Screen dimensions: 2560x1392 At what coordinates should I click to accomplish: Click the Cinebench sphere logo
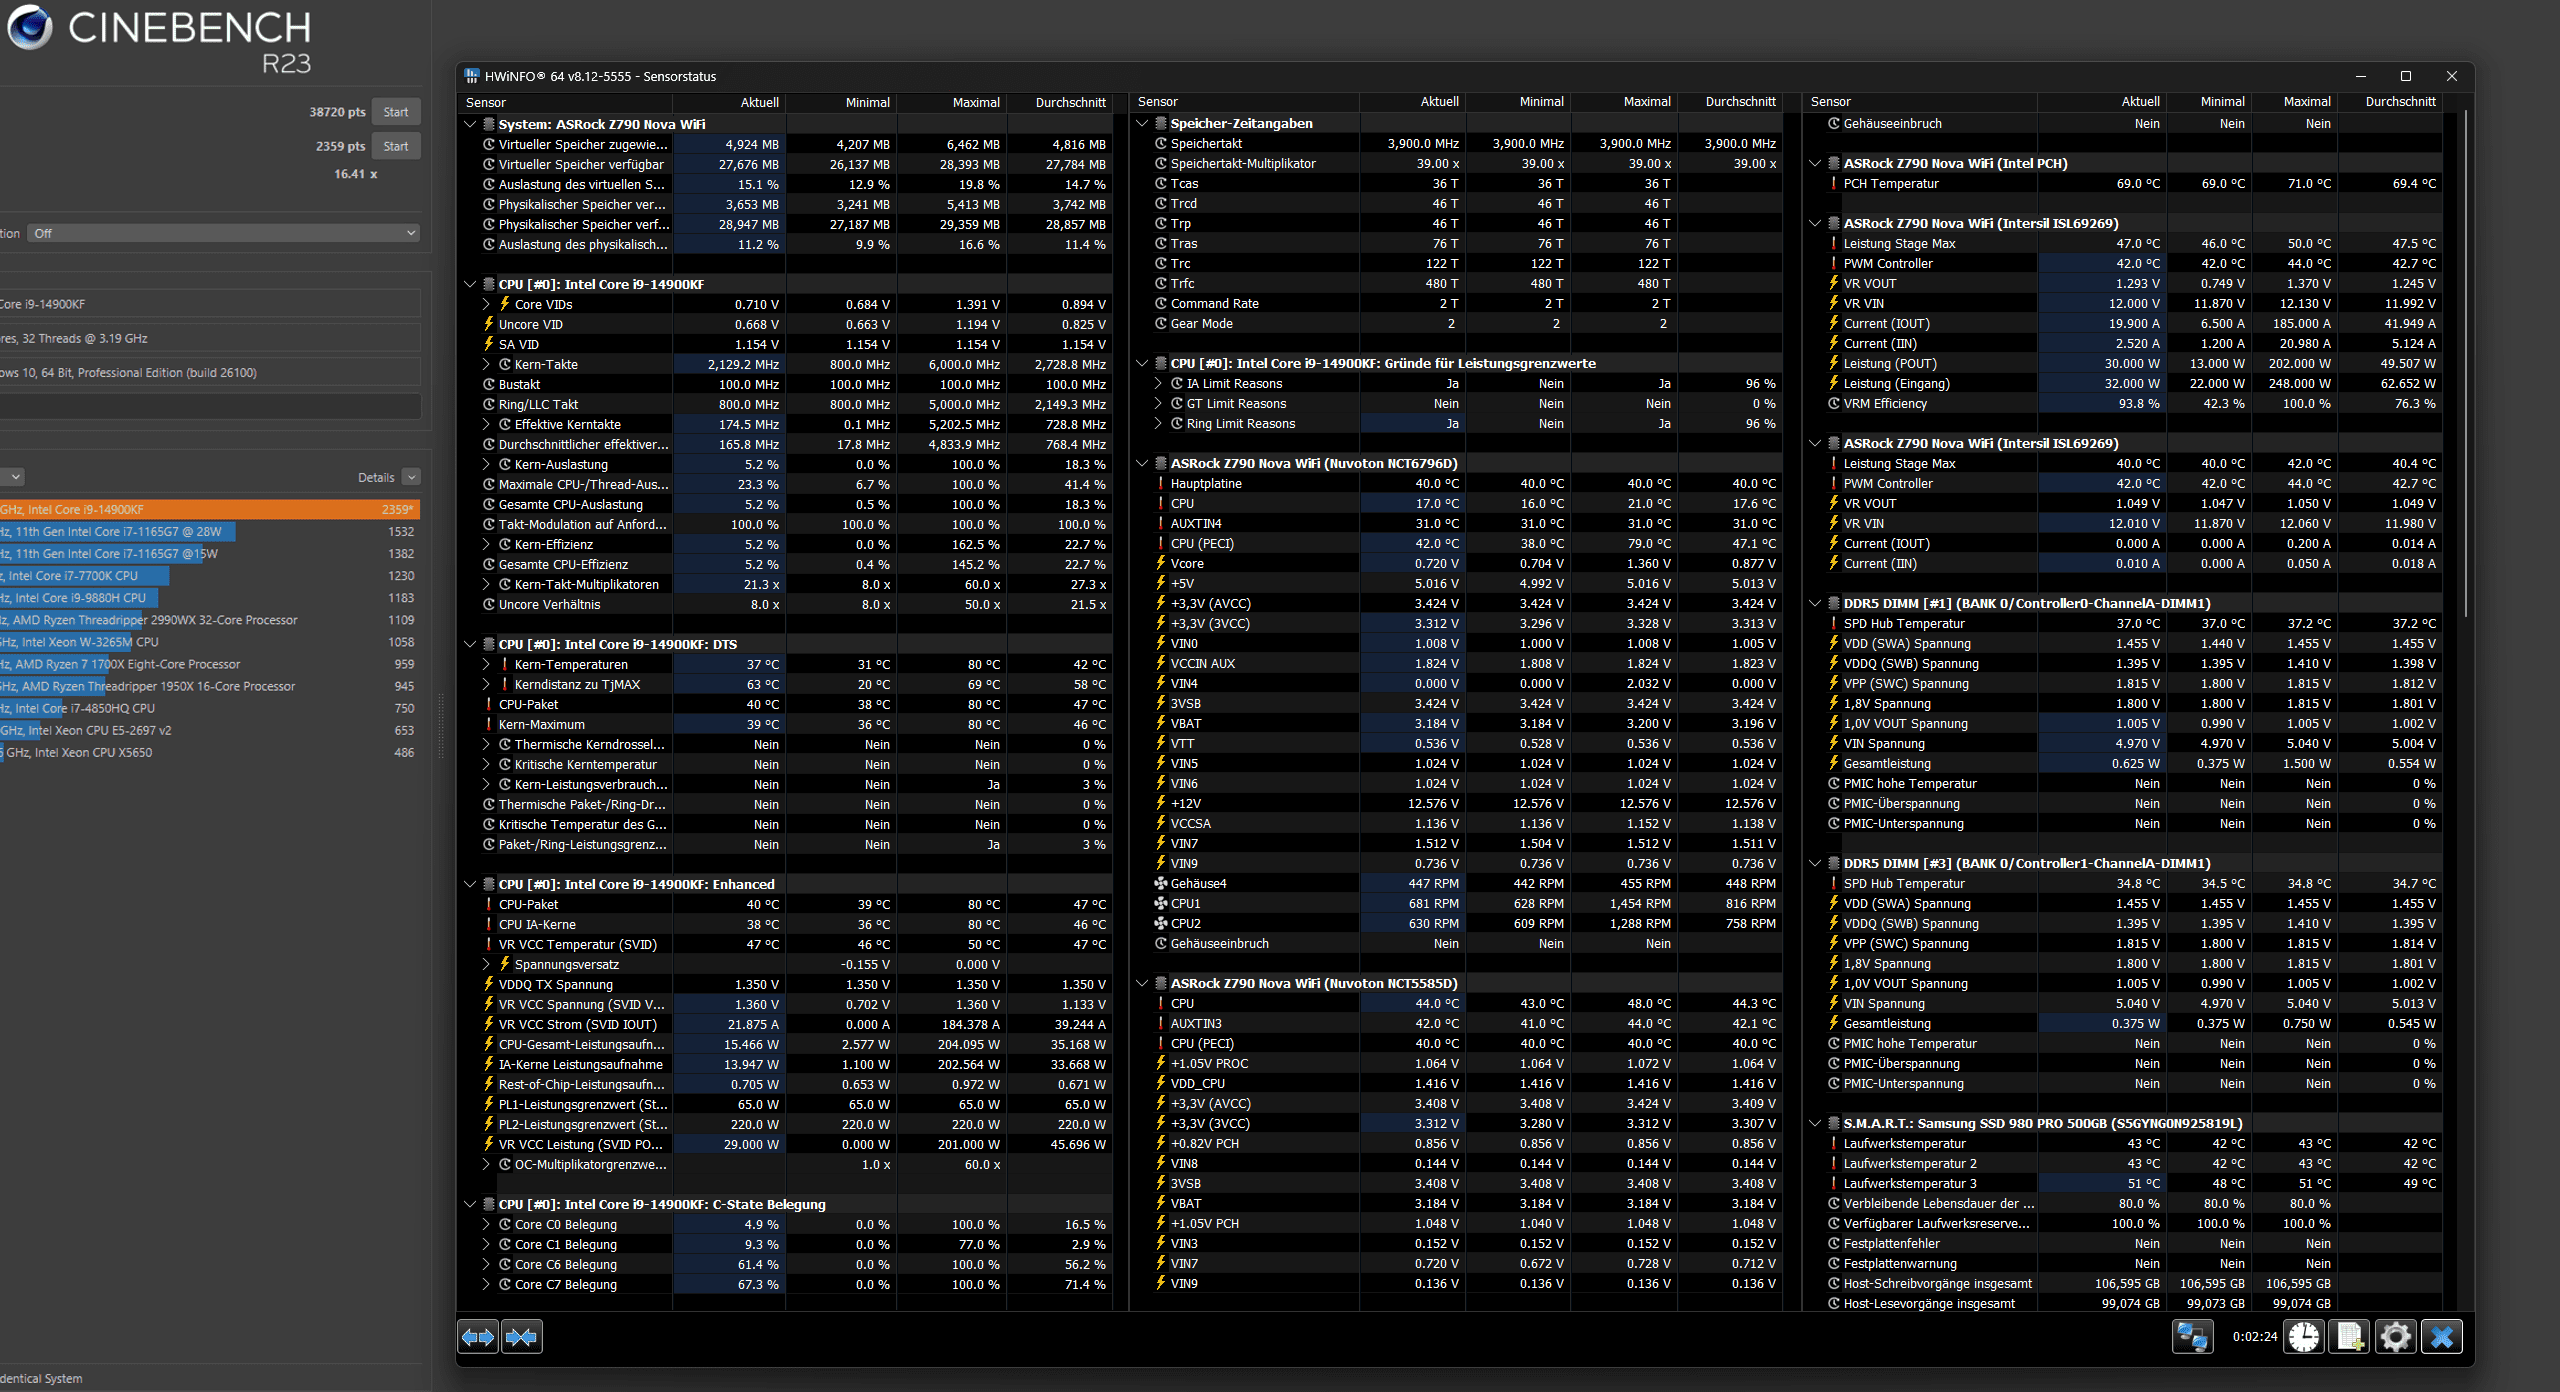click(x=30, y=27)
